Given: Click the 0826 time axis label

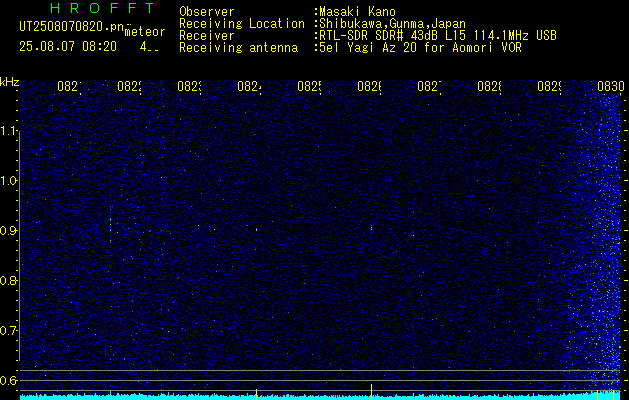Looking at the screenshot, I should pyautogui.click(x=370, y=86).
